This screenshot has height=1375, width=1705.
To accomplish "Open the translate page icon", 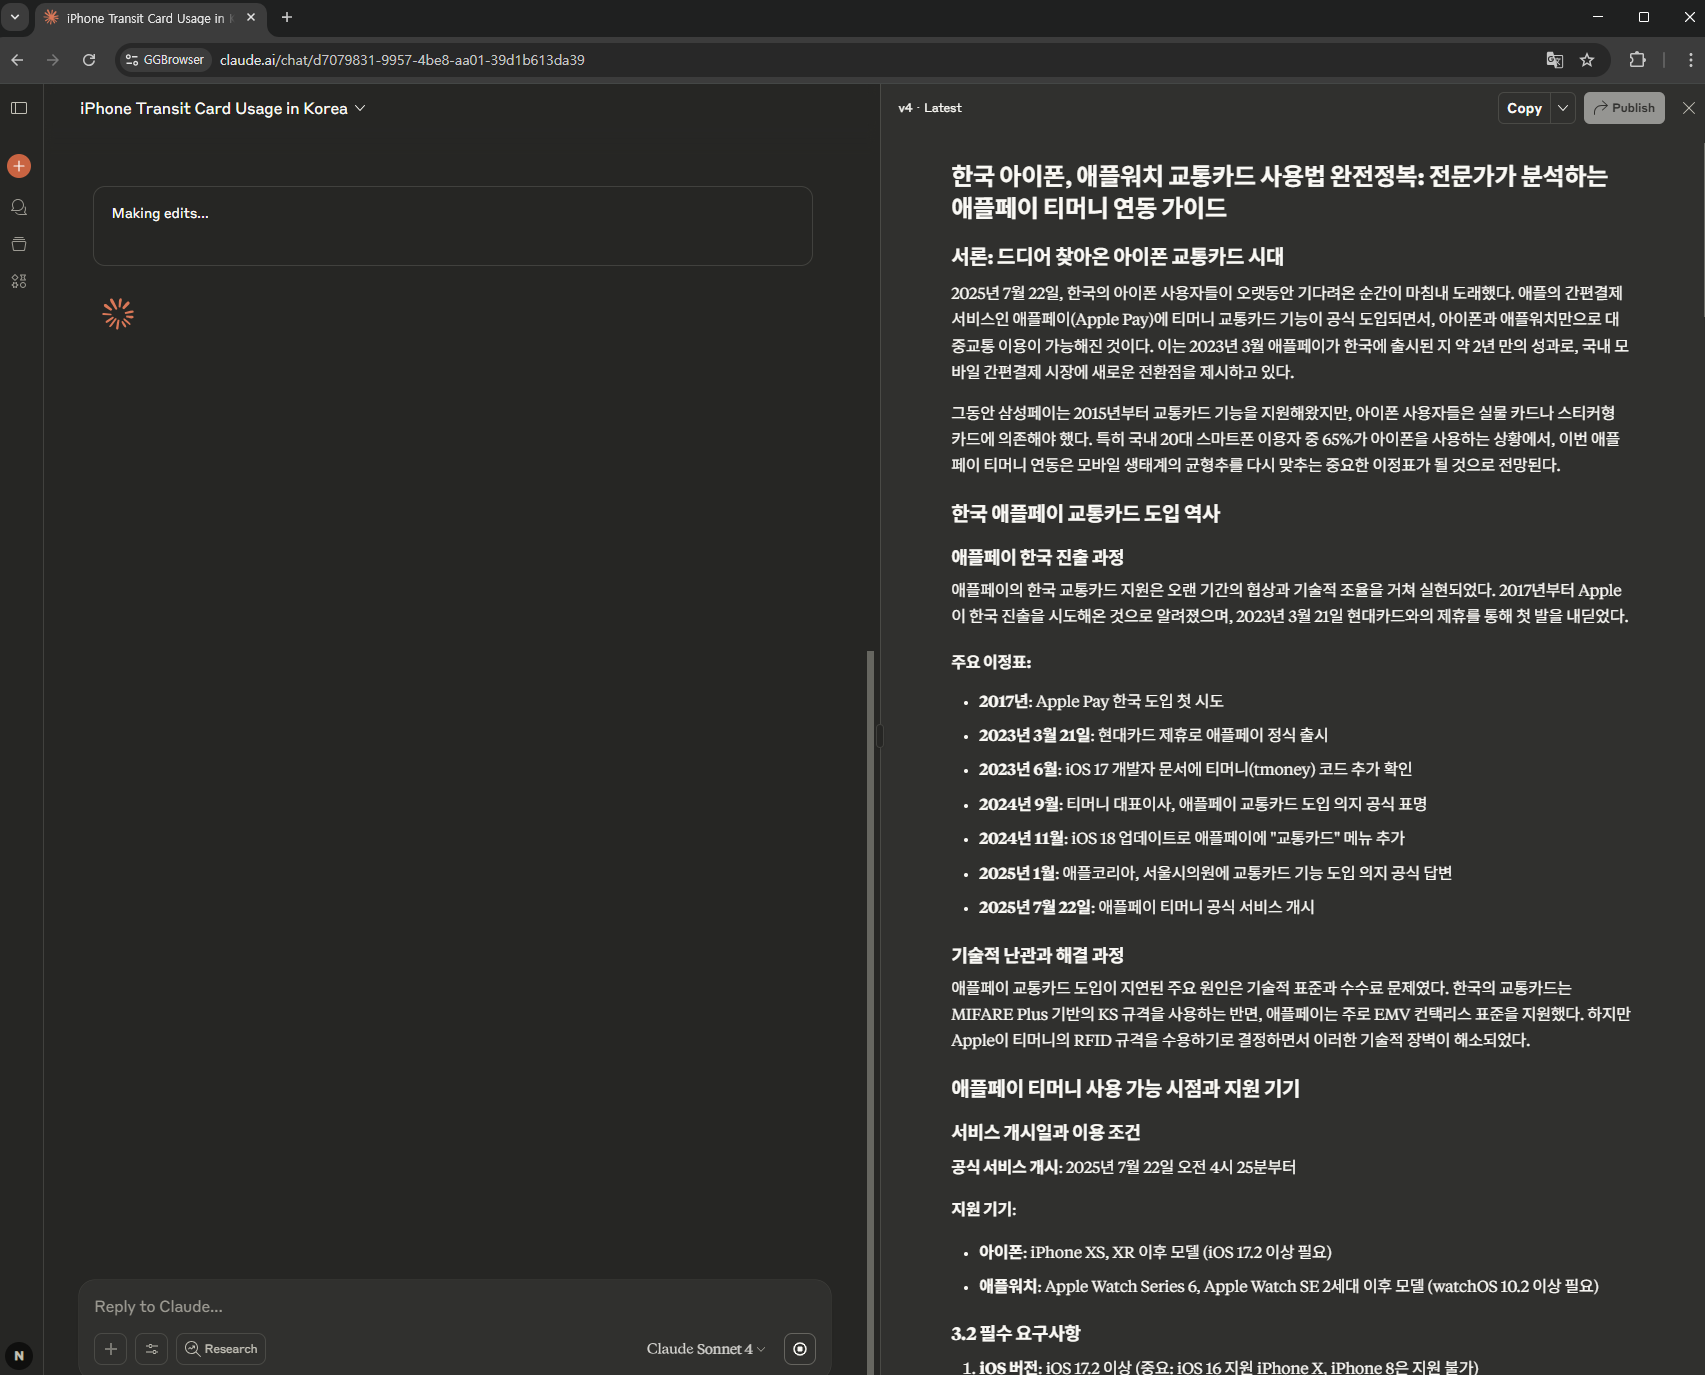I will (x=1555, y=60).
